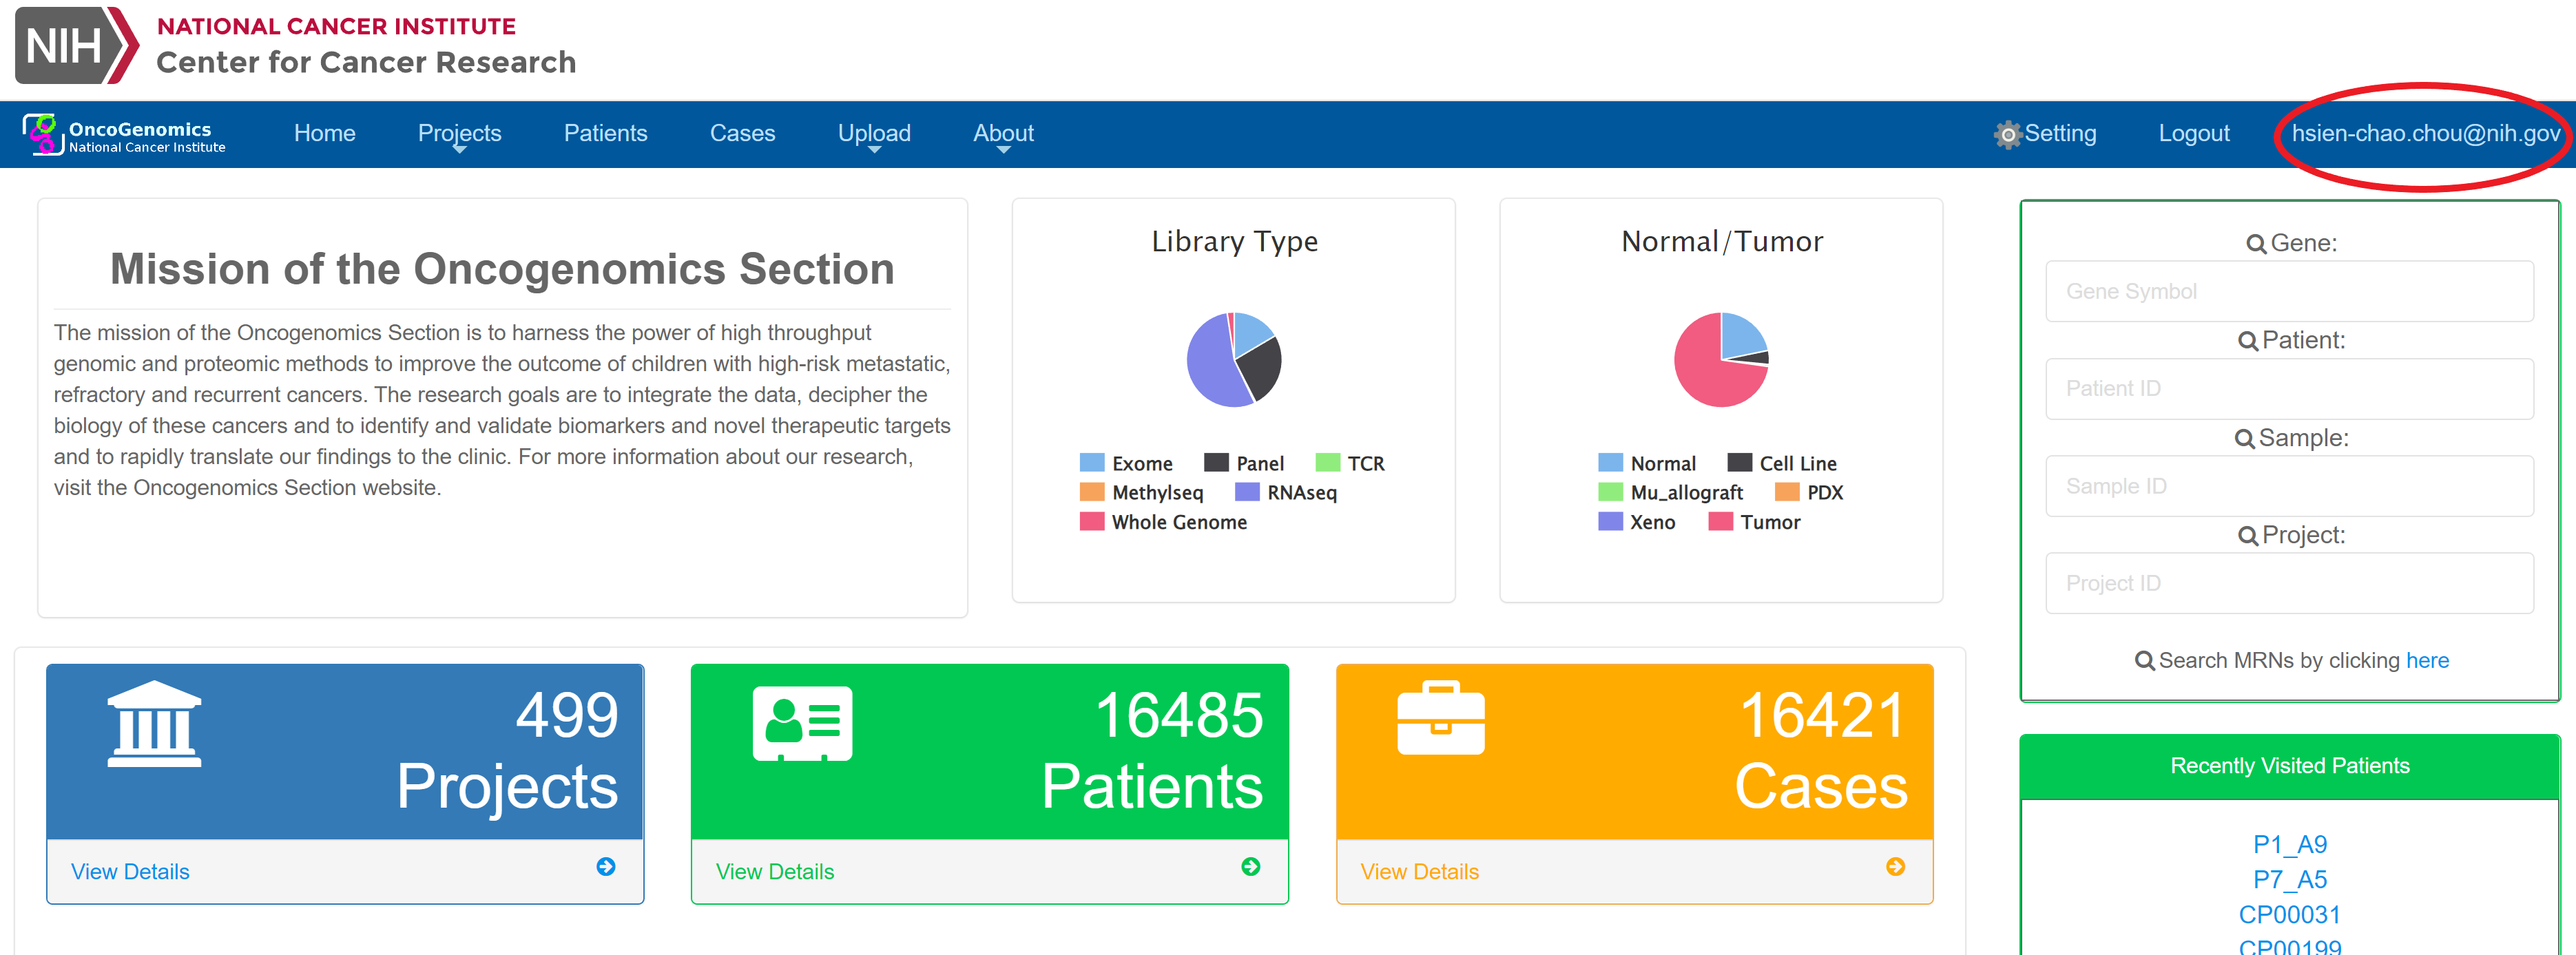Expand the Projects dropdown menu
2576x955 pixels.
pos(459,134)
